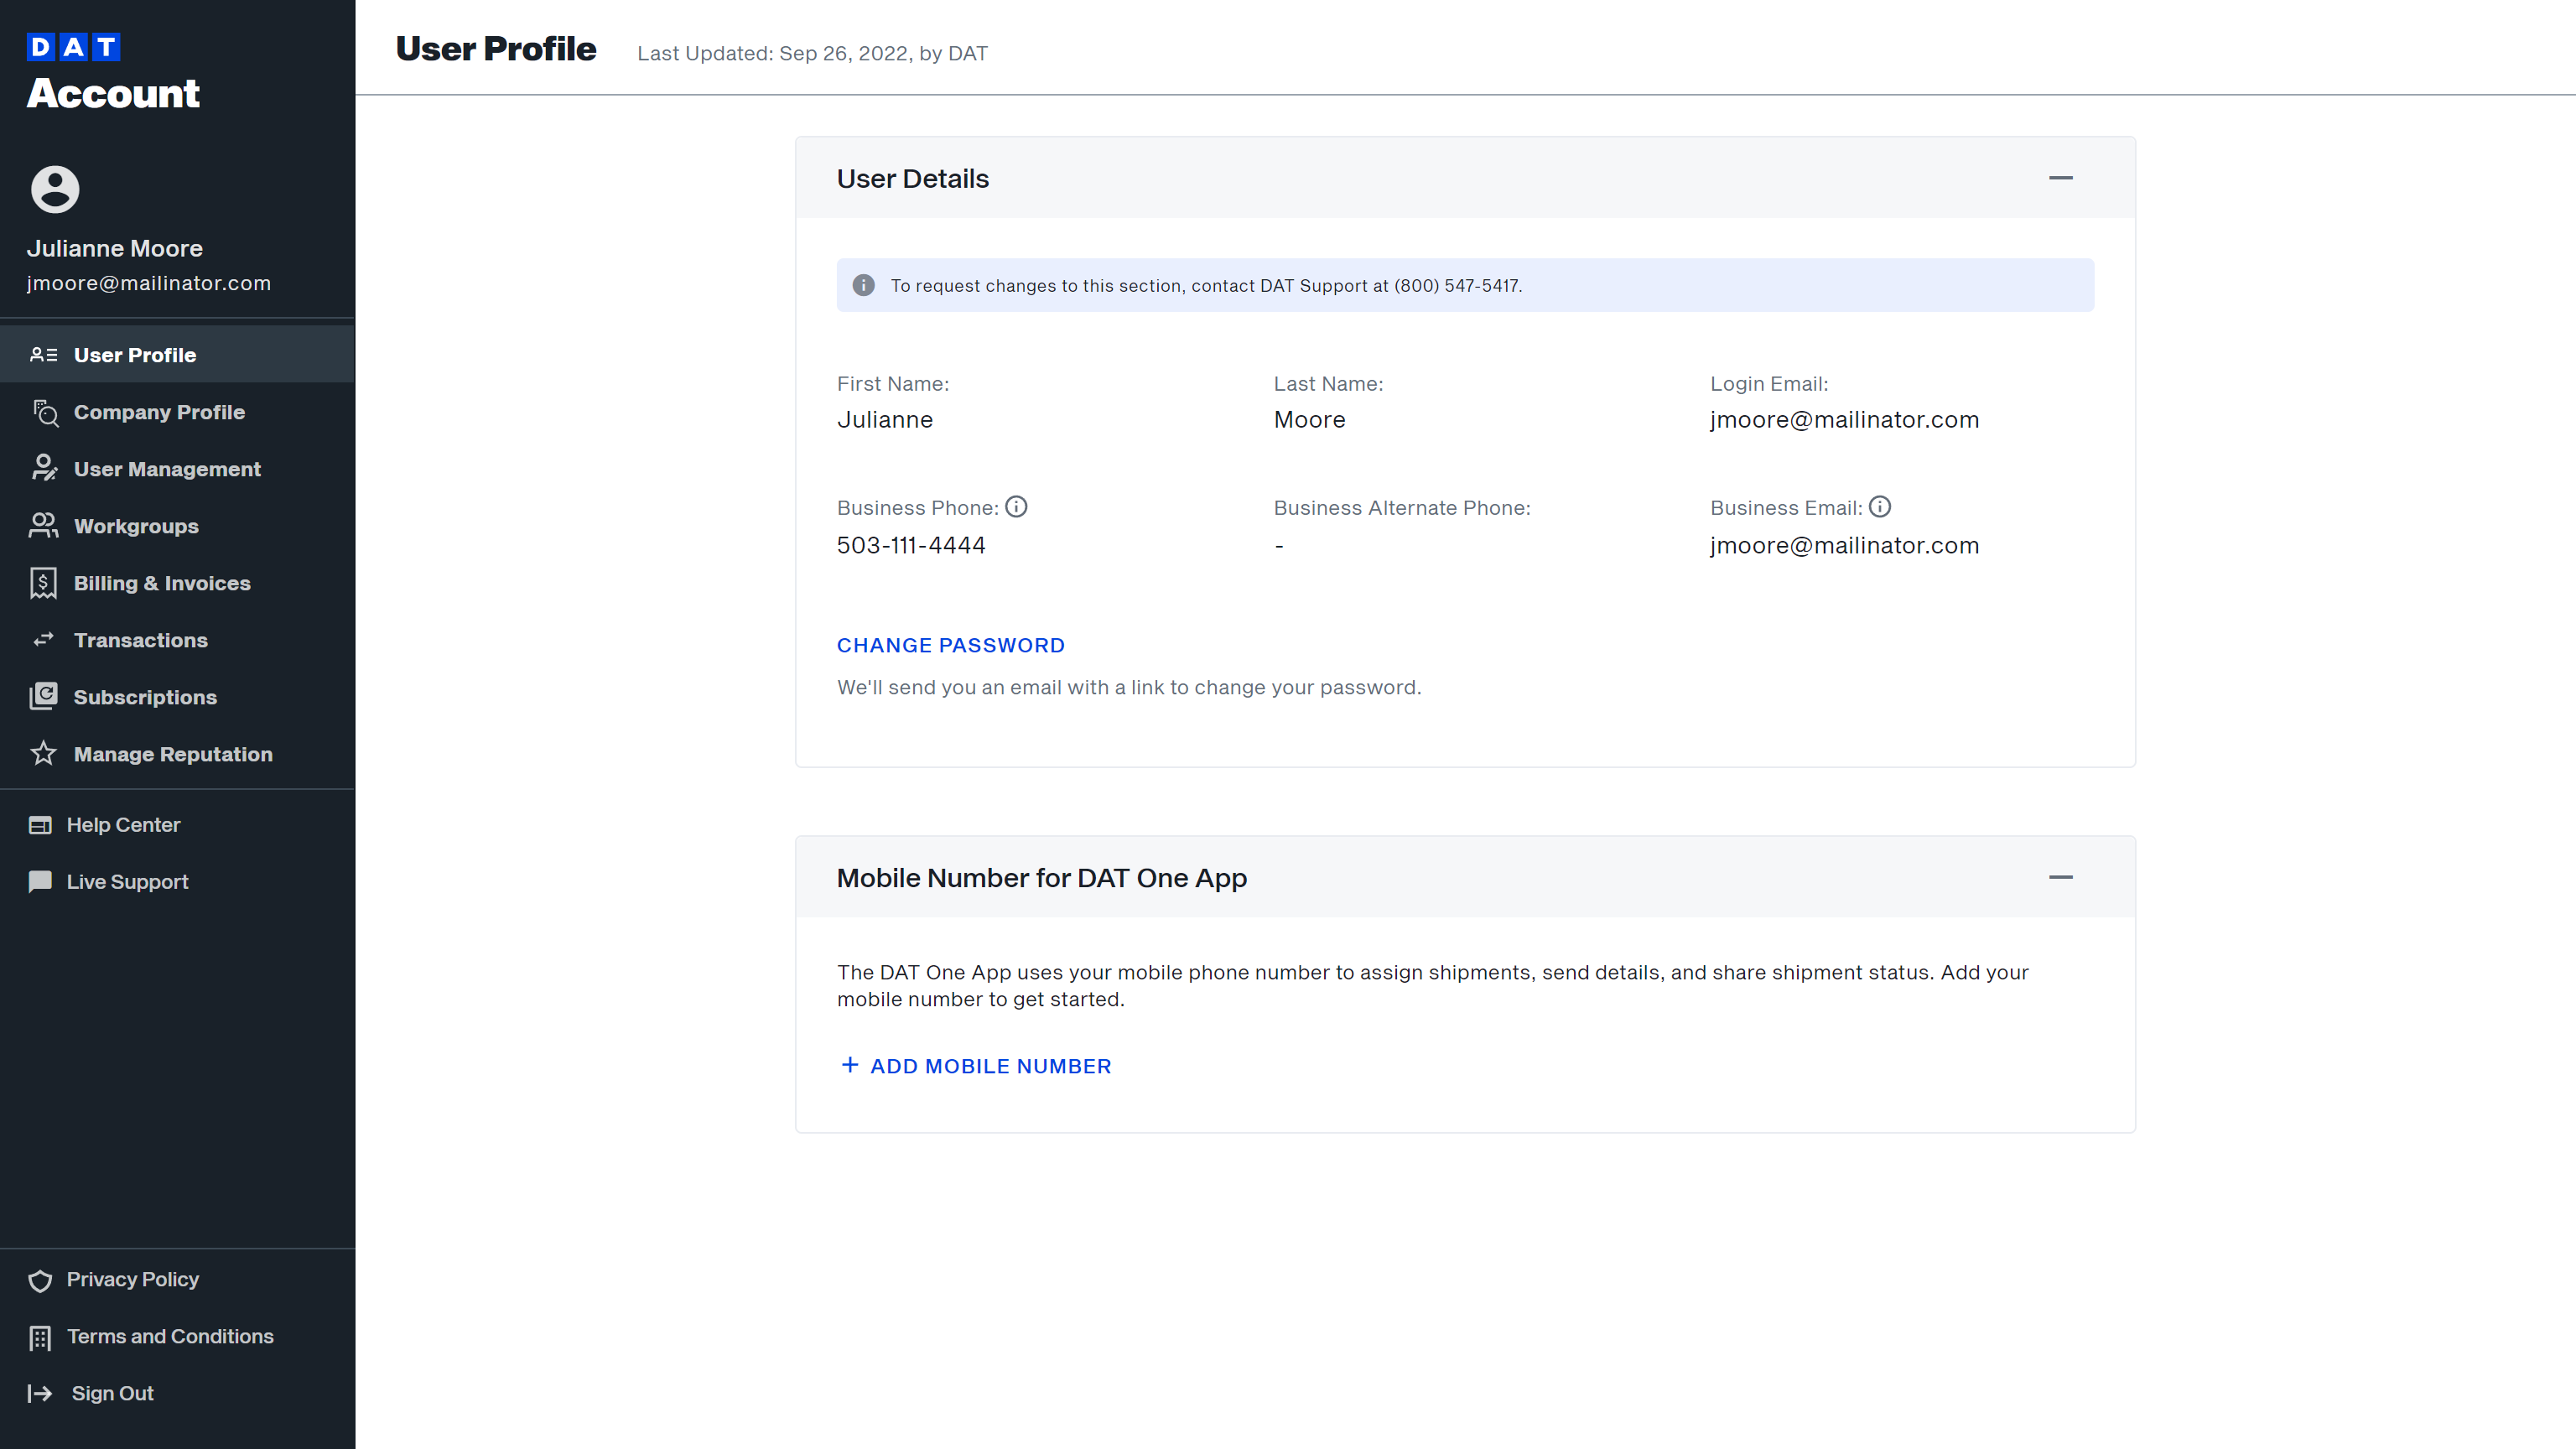The height and width of the screenshot is (1449, 2576).
Task: Open the User Management icon
Action: pos(44,468)
